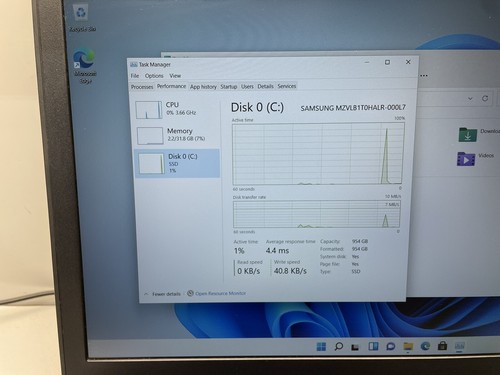Click the 4.4 ms average response value

pos(277,251)
